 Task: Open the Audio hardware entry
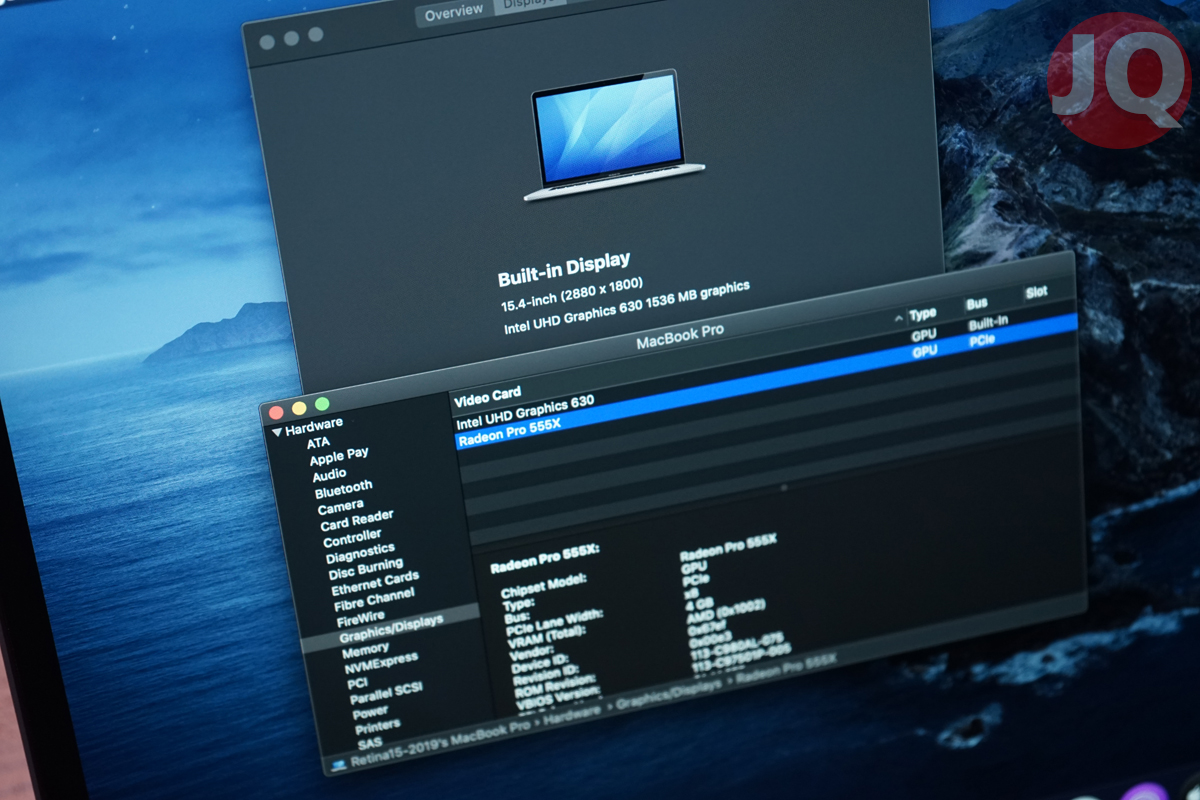click(x=329, y=474)
